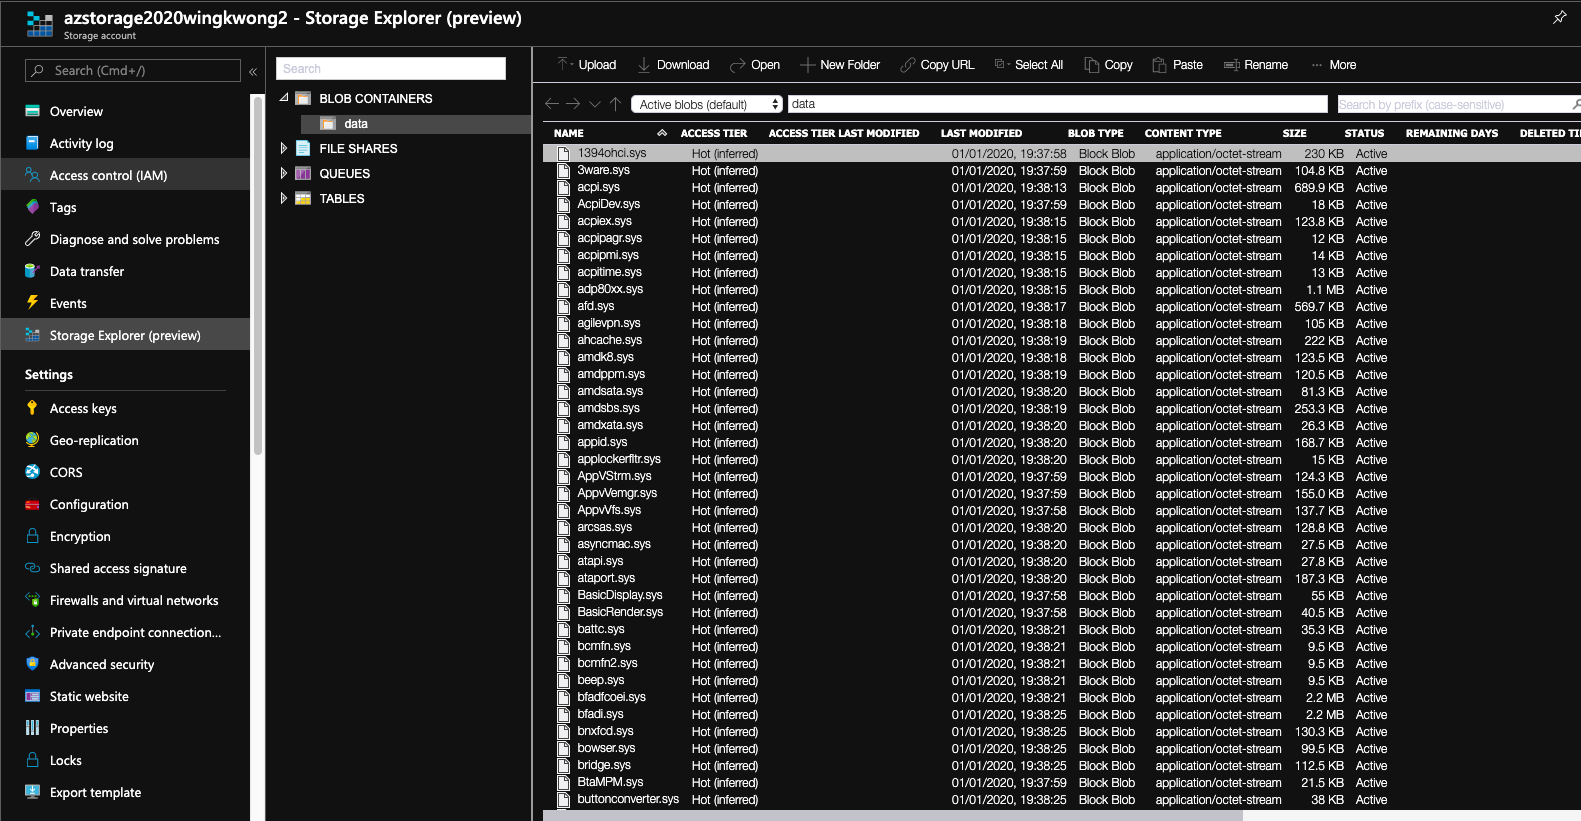Select the BasicDisplay.sys blob
Screen dimensions: 1581x821
pos(619,595)
